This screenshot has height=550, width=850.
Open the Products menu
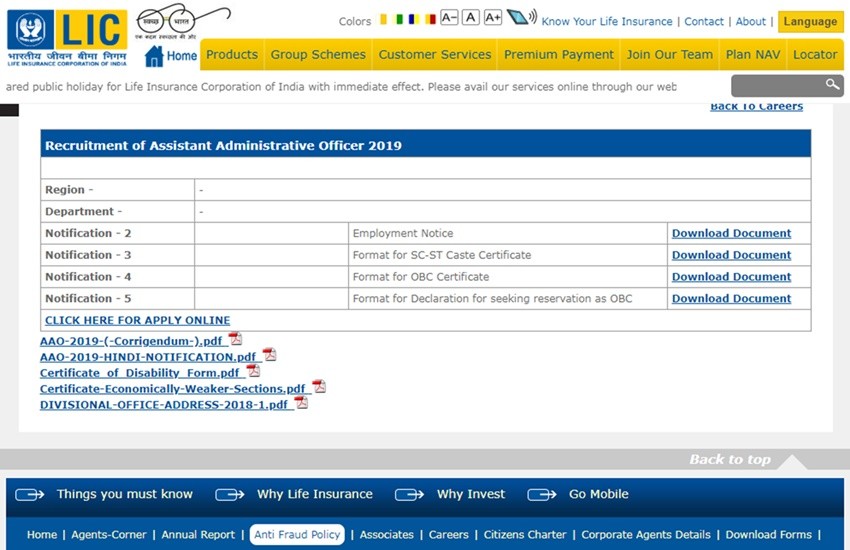coord(231,55)
